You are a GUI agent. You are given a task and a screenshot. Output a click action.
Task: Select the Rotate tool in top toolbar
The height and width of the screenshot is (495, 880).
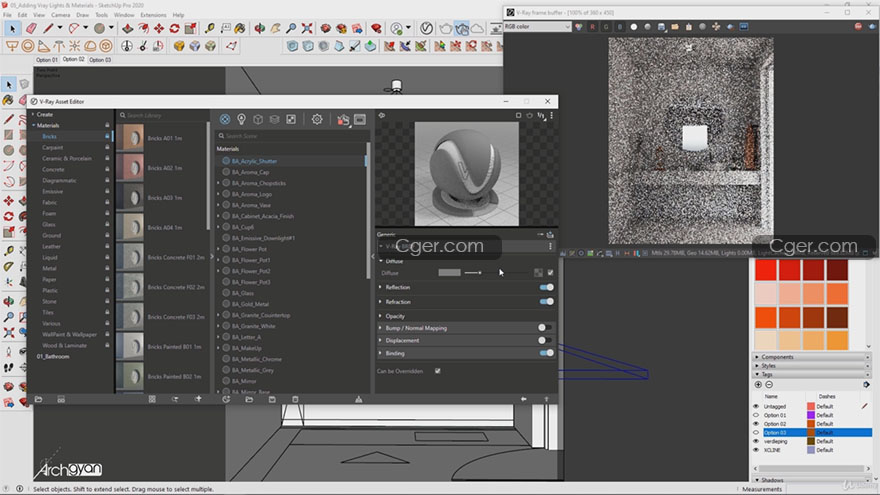coord(175,28)
